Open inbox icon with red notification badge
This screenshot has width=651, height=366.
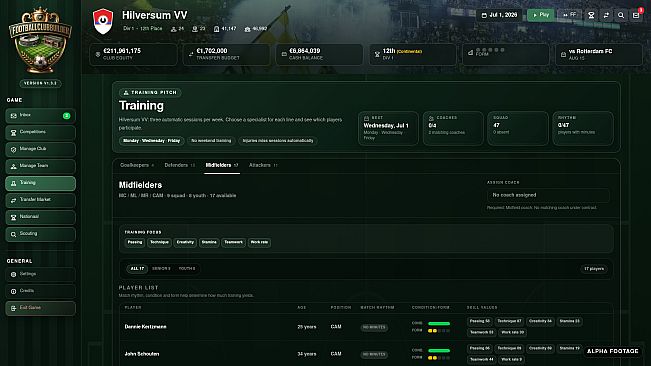pyautogui.click(x=636, y=15)
